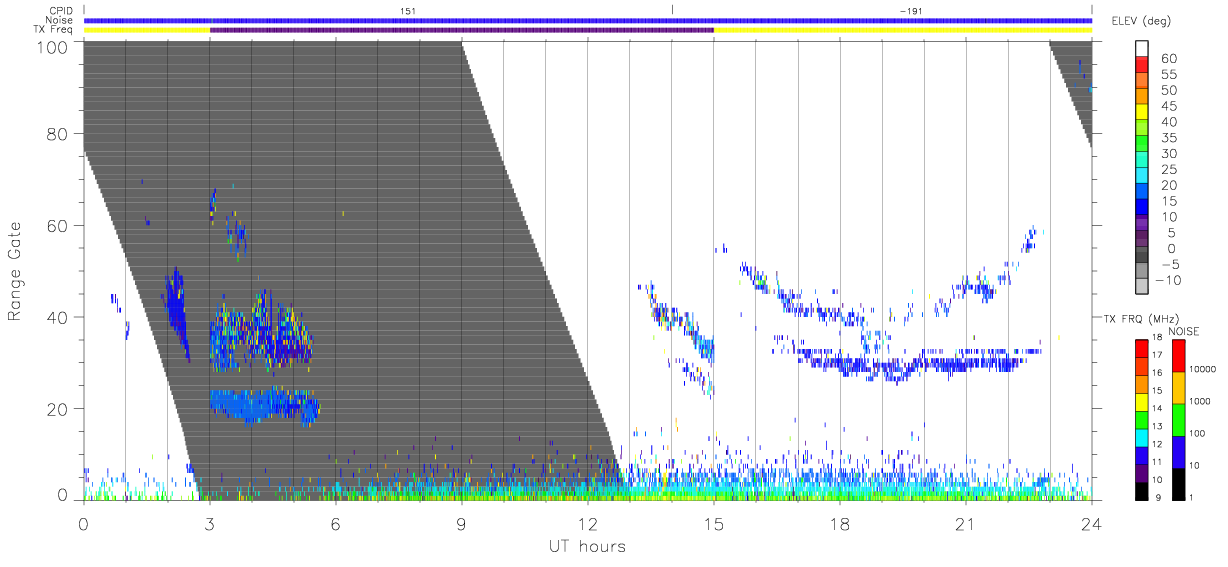The image size is (1228, 567).
Task: Click the blue Noise bar at the top
Action: tap(588, 20)
